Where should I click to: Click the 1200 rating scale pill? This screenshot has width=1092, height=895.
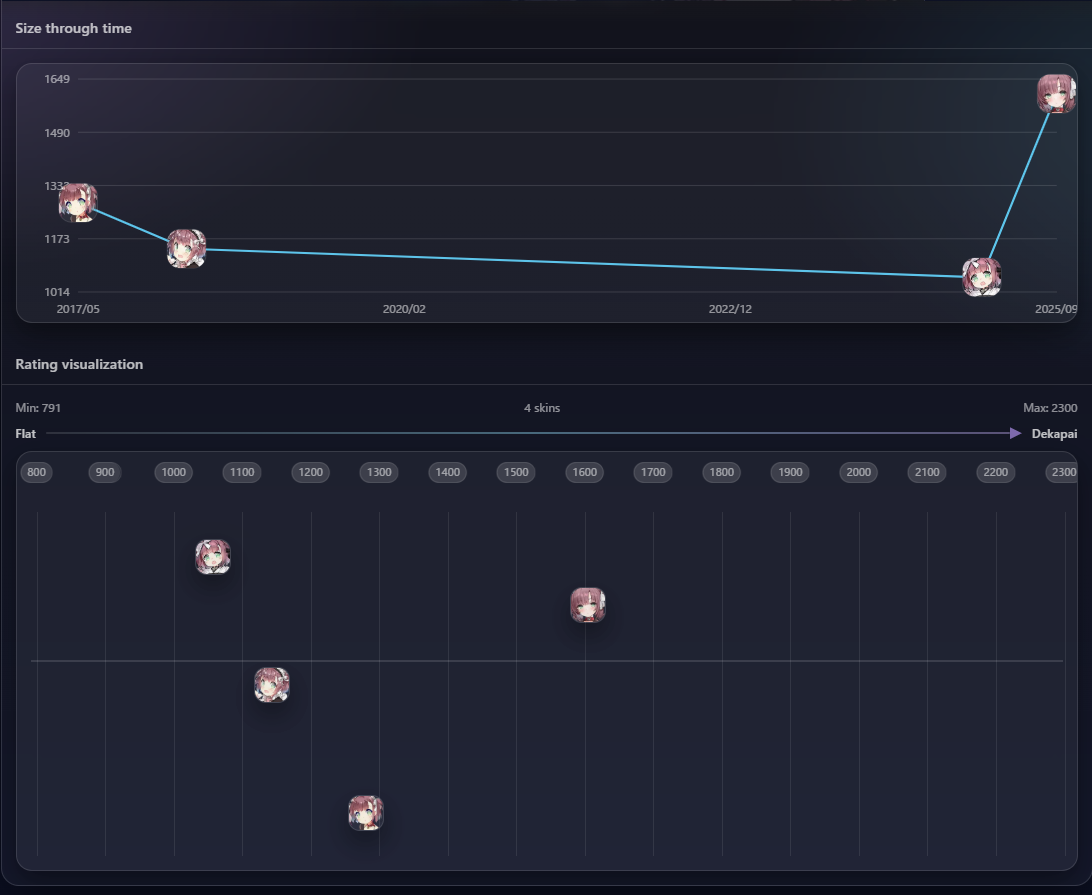pyautogui.click(x=311, y=472)
